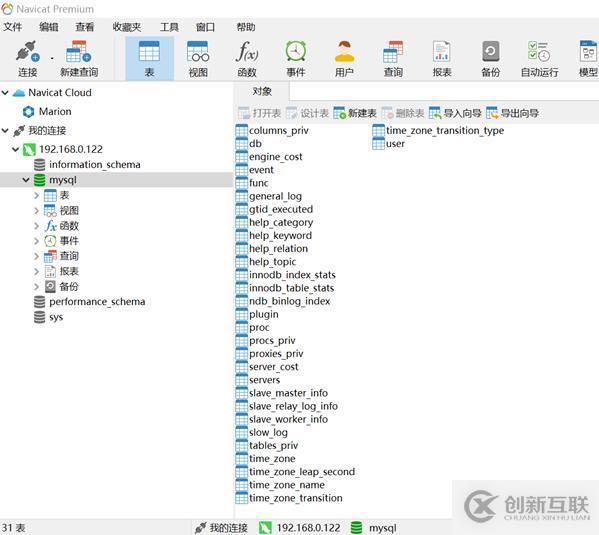Click the Query (查询) toolbar icon
The width and height of the screenshot is (599, 535).
point(393,52)
